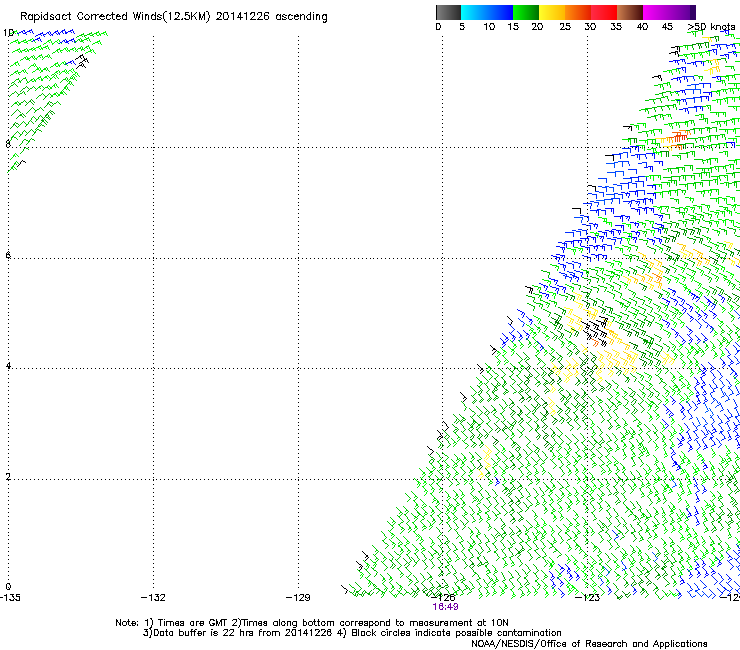Image resolution: width=740 pixels, height=650 pixels.
Task: Click the ">50 knots" legend label
Action: point(711,27)
